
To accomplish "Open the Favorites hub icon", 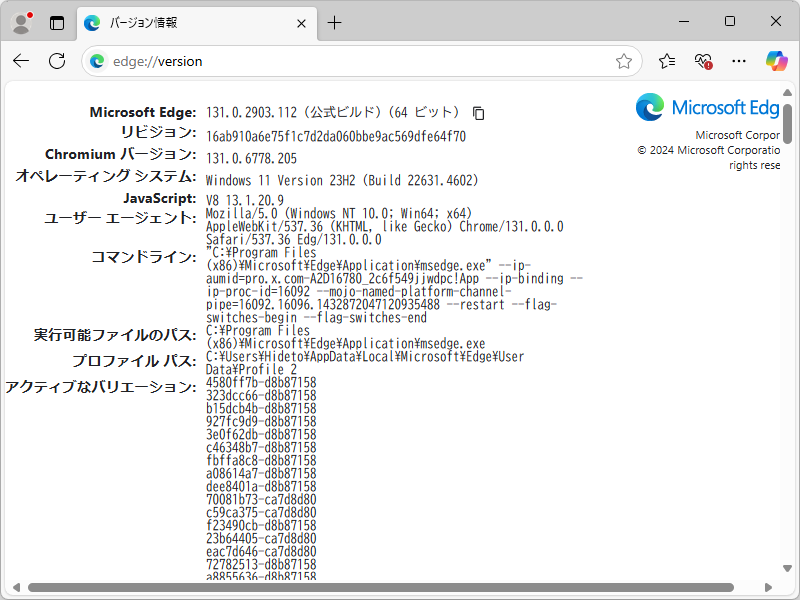I will coord(666,60).
